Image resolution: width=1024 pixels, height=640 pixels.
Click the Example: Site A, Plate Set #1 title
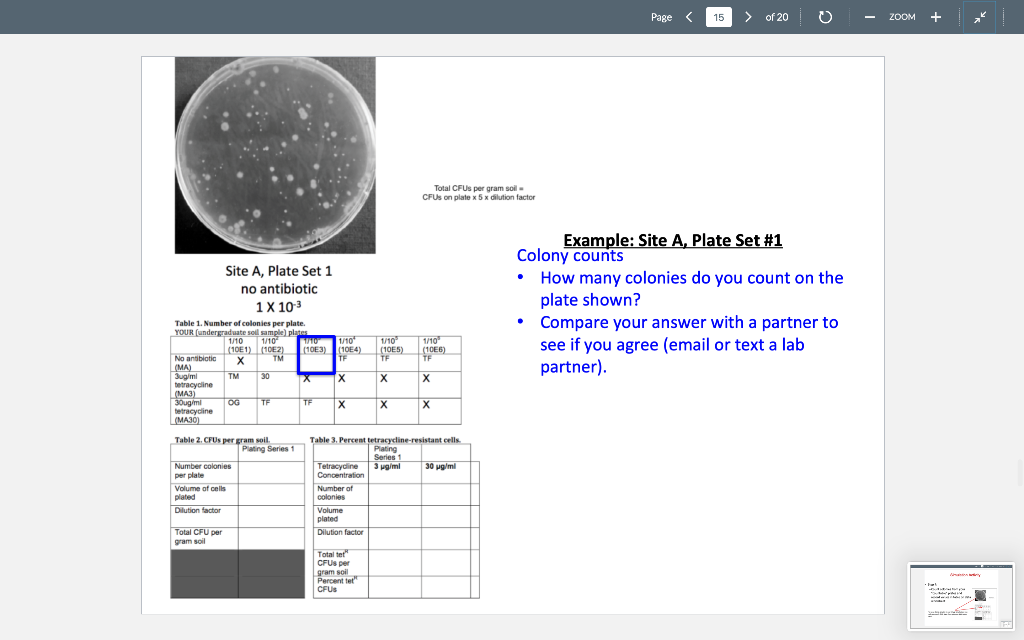[x=673, y=240]
